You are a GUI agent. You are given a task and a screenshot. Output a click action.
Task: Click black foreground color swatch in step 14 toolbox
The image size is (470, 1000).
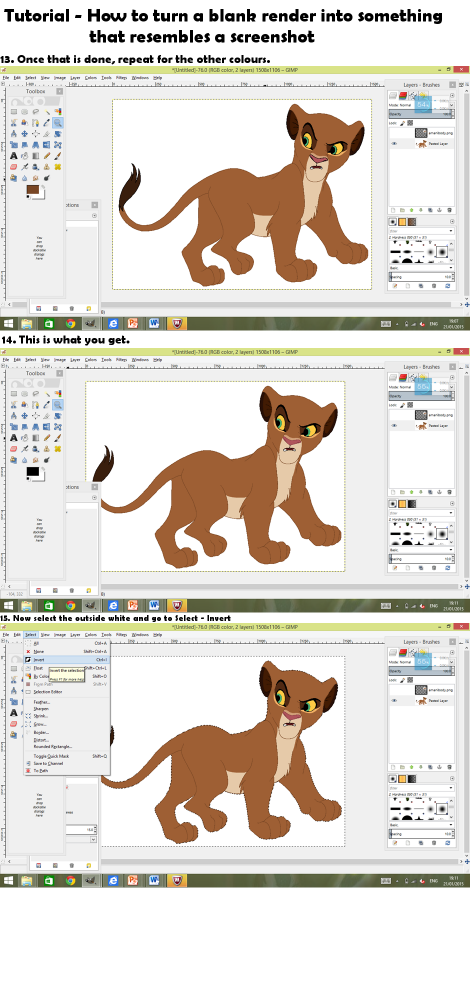(x=32, y=472)
